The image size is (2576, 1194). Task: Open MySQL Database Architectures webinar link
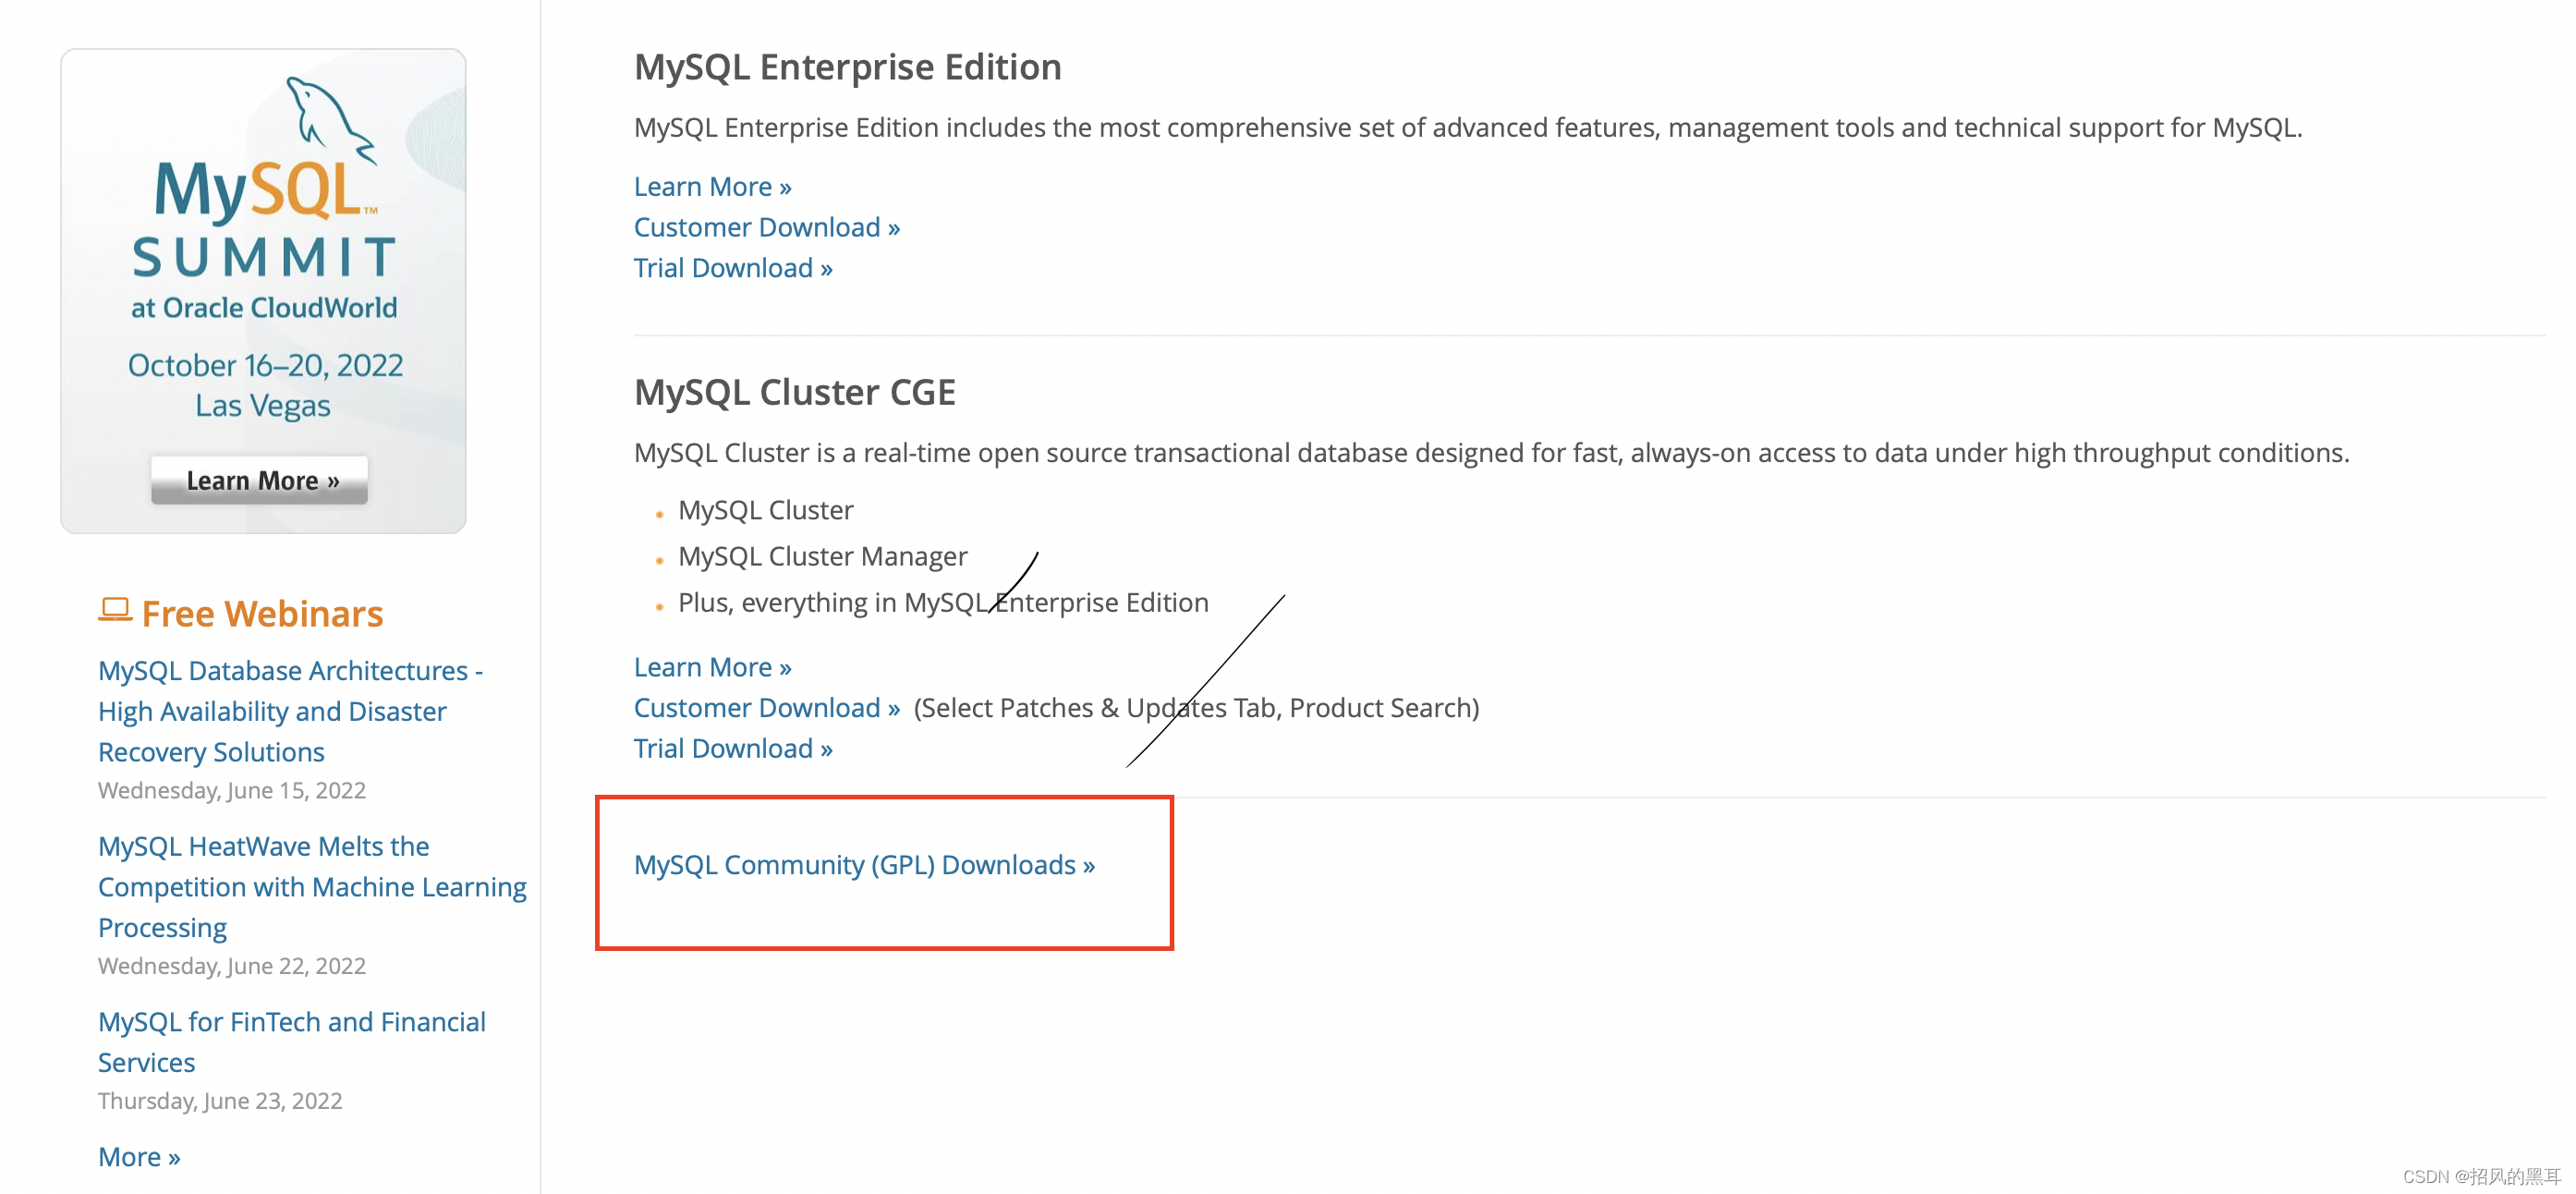[290, 711]
